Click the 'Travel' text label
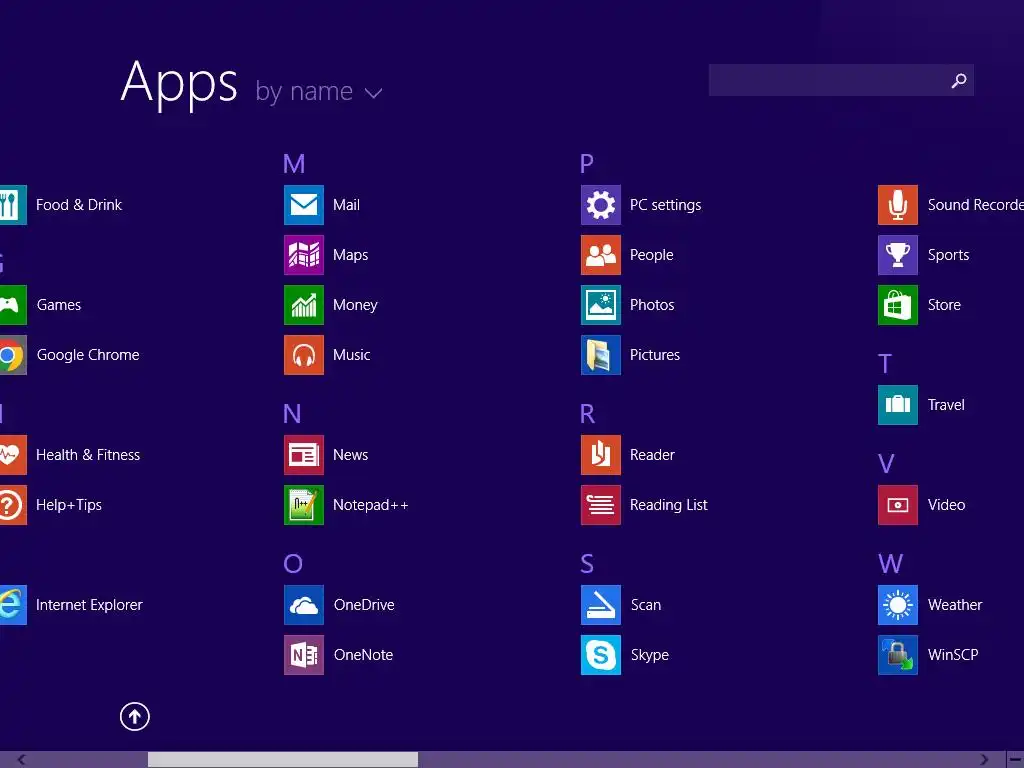 [x=946, y=405]
